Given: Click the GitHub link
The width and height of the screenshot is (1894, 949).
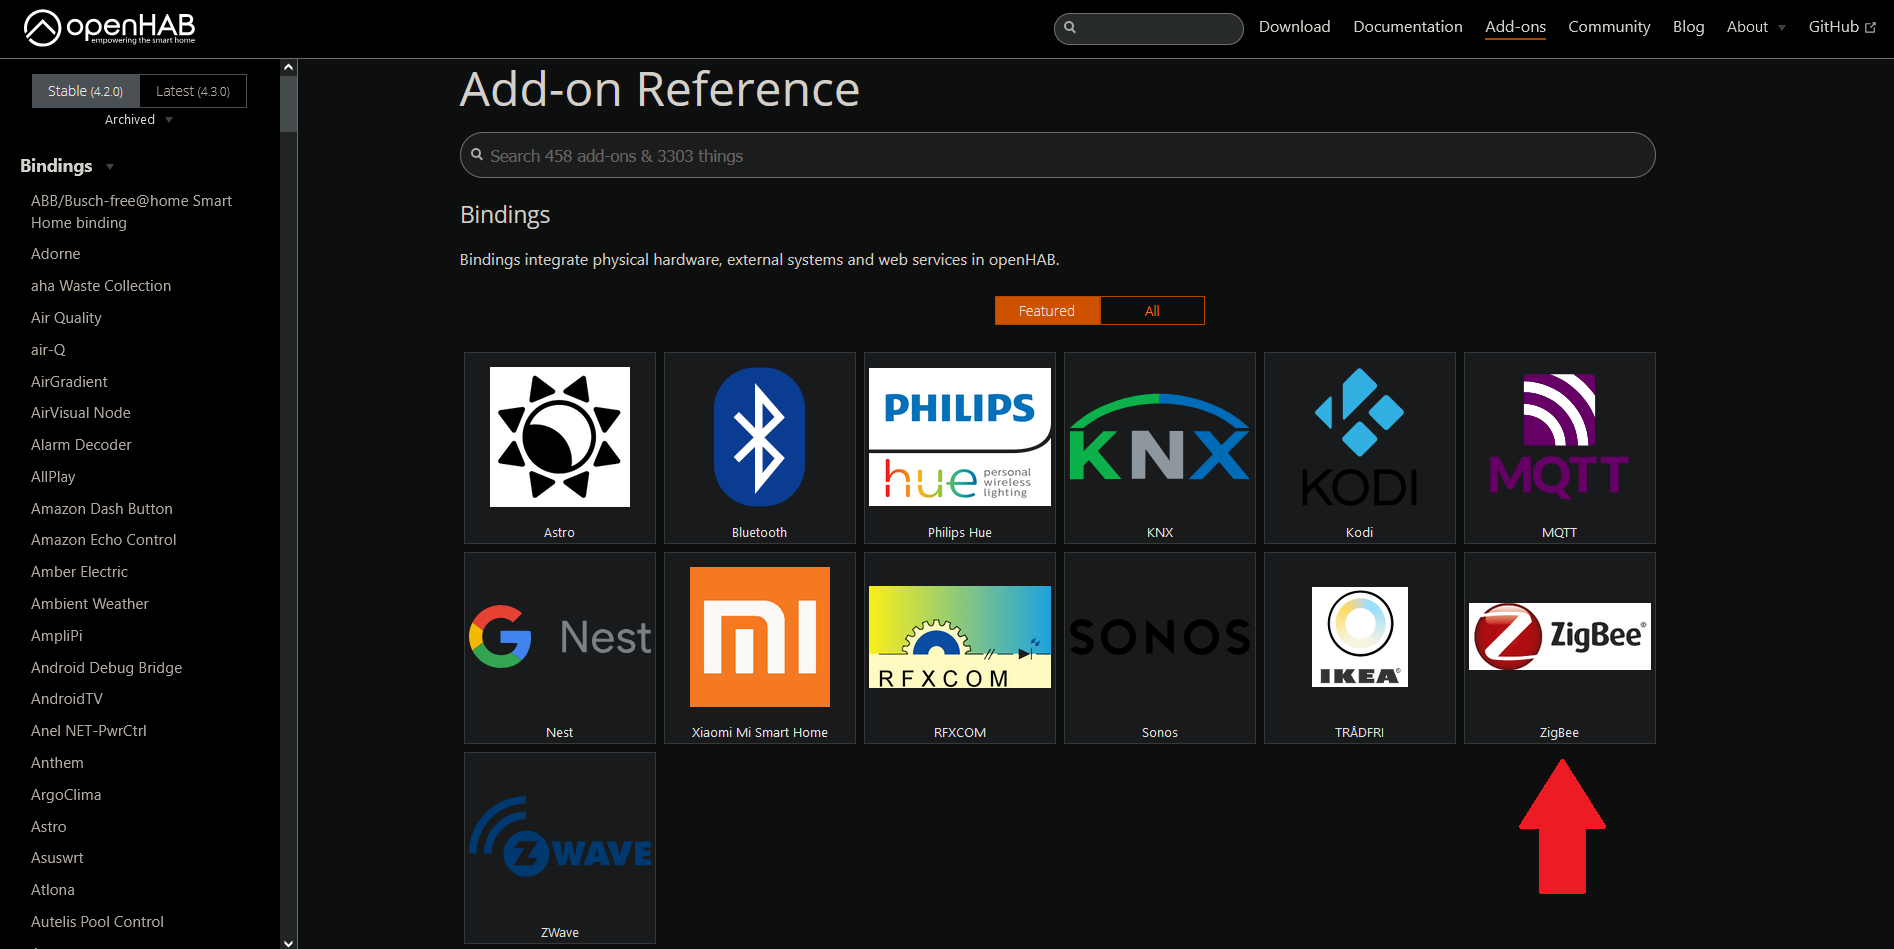Looking at the screenshot, I should point(1841,26).
